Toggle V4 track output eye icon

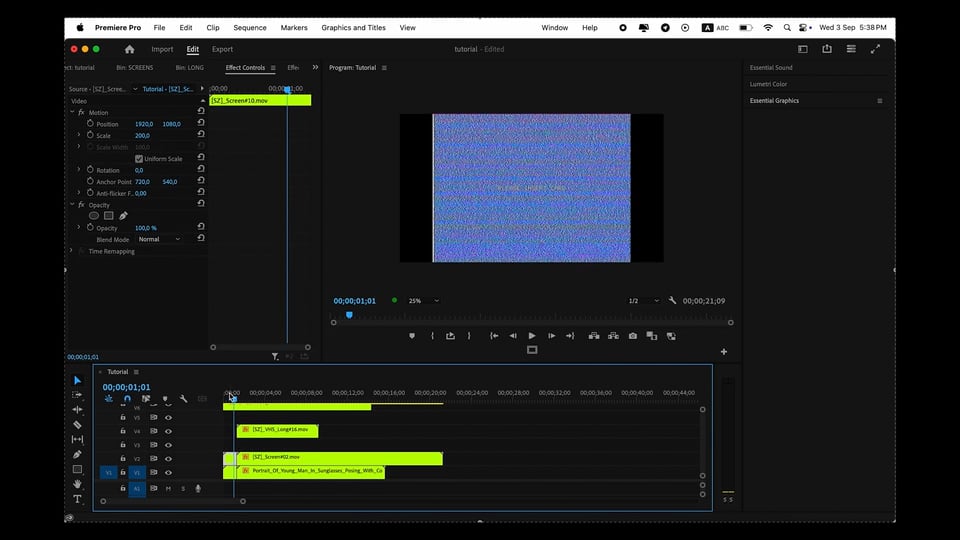click(x=168, y=431)
